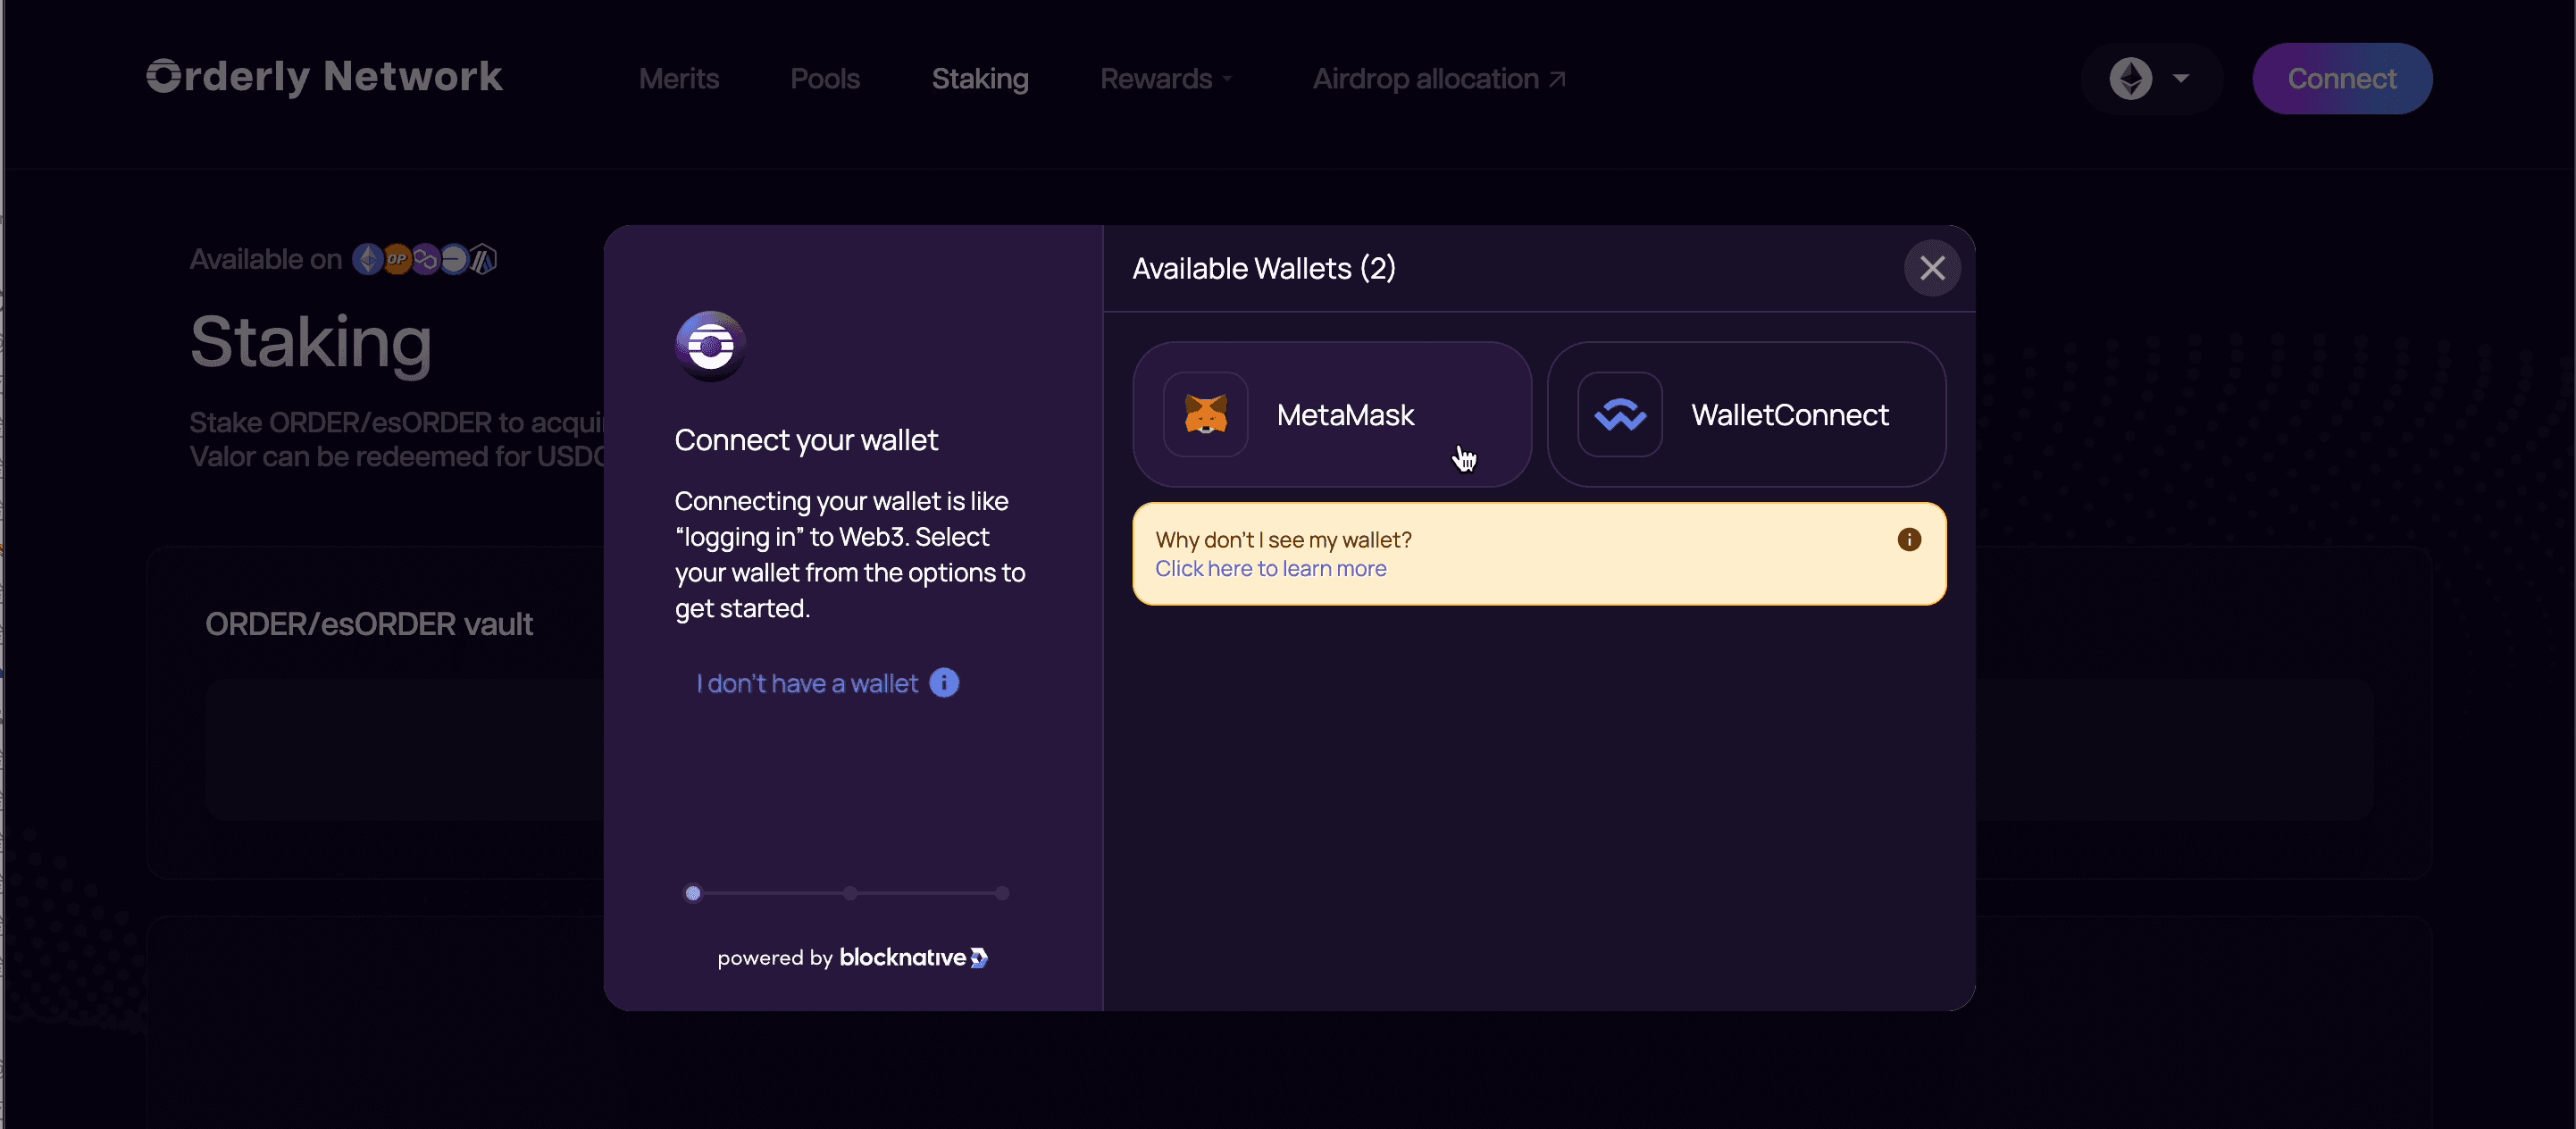Screen dimensions: 2576x1129
Task: Click the Orderly logo in the dialog
Action: tap(710, 346)
